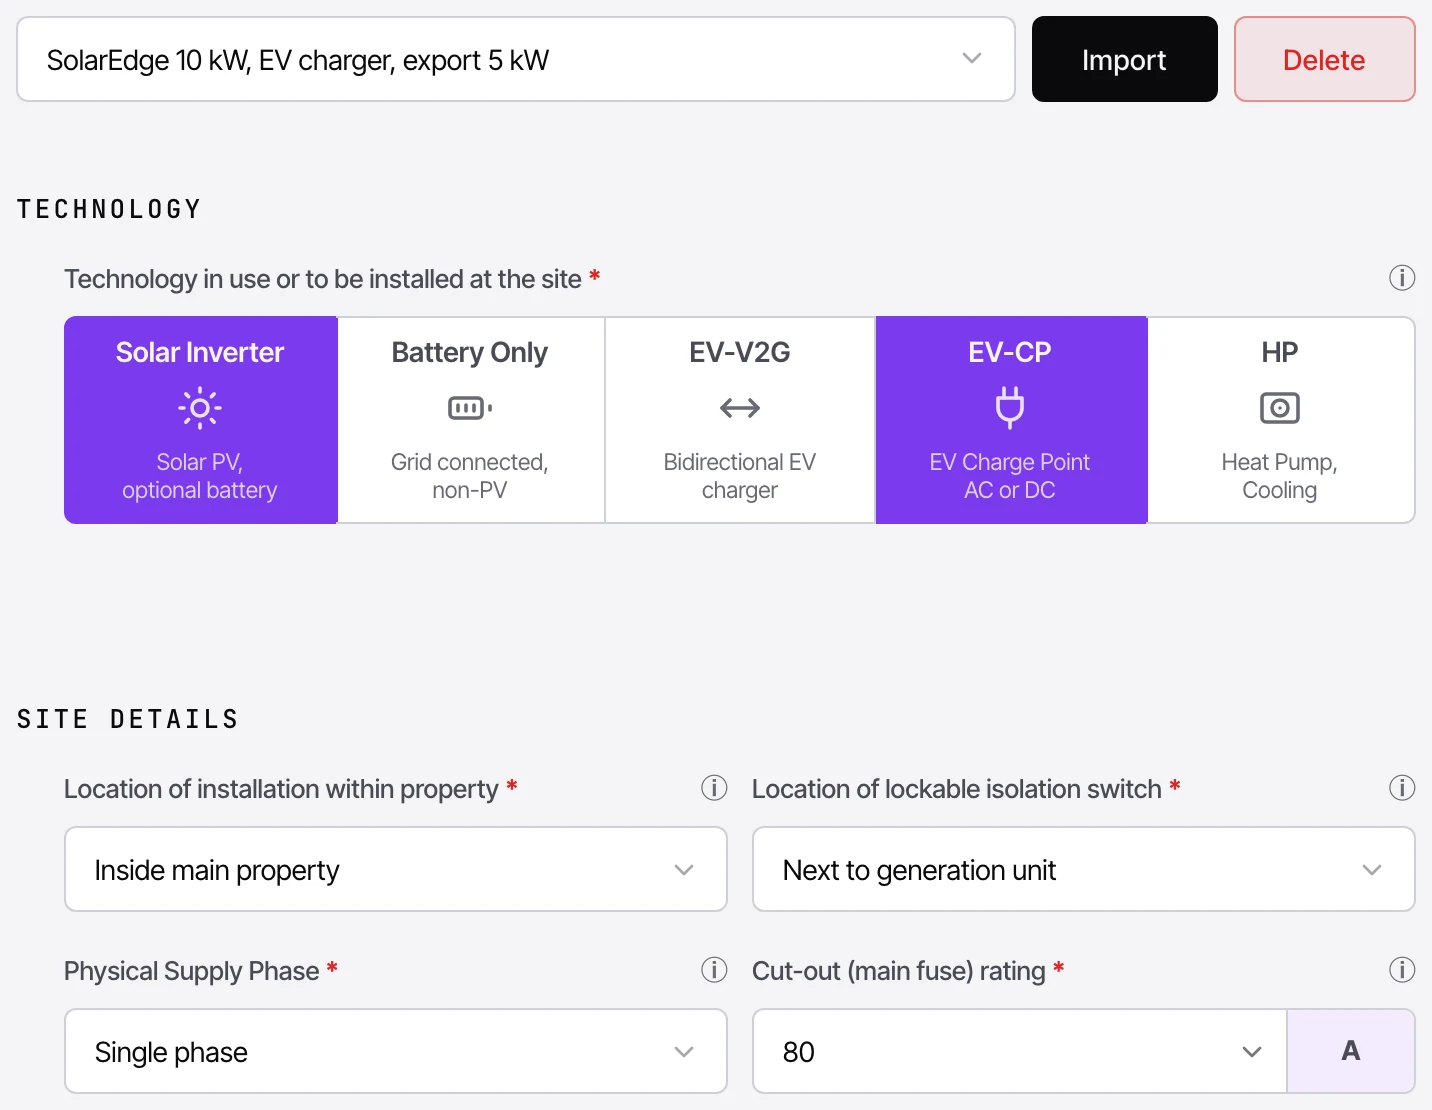Click the 'Grid connected, non-PV' description

(470, 476)
